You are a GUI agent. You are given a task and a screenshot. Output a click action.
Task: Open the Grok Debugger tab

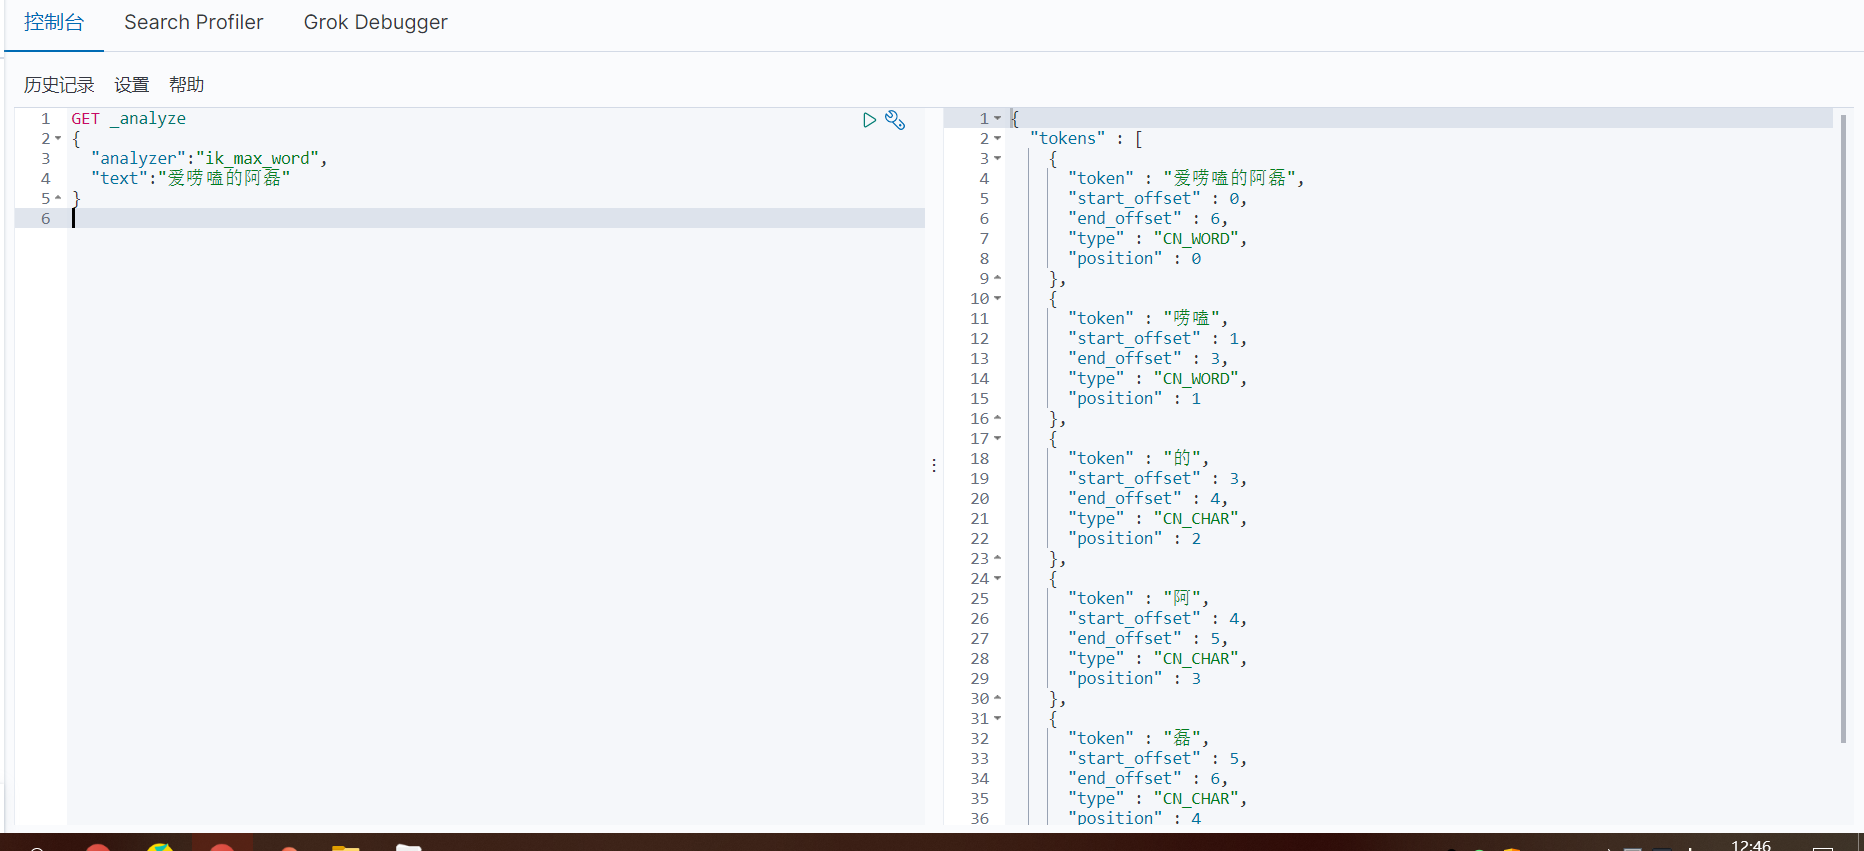tap(375, 22)
